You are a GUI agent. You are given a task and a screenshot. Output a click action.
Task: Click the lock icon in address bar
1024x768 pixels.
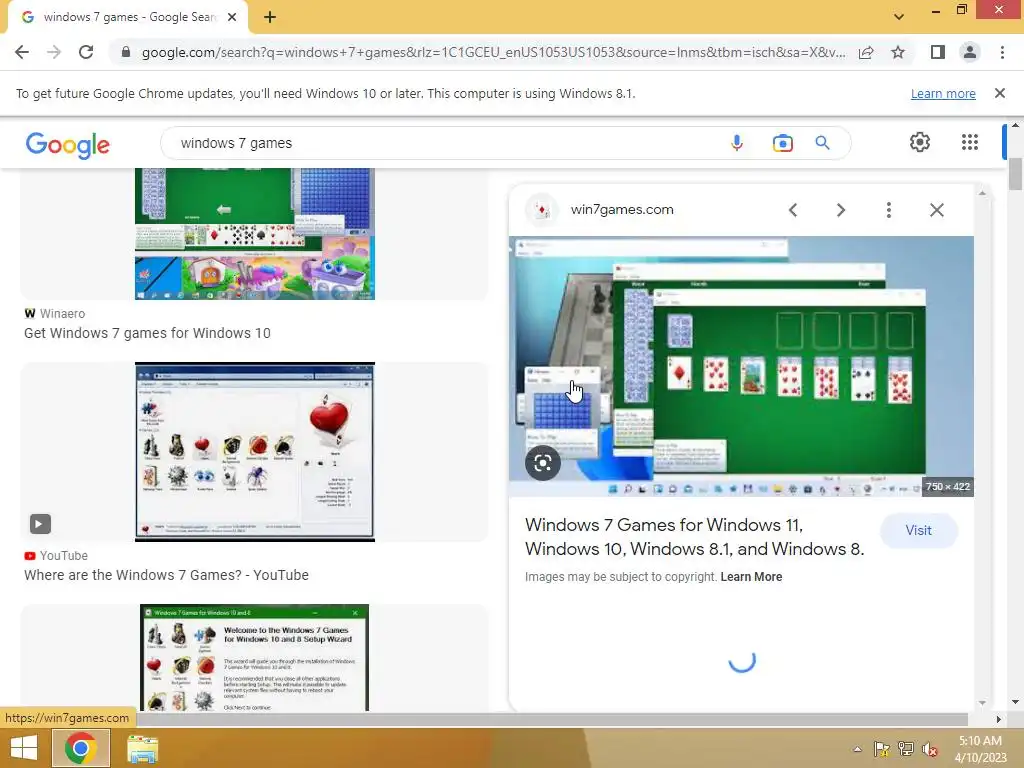[x=126, y=52]
